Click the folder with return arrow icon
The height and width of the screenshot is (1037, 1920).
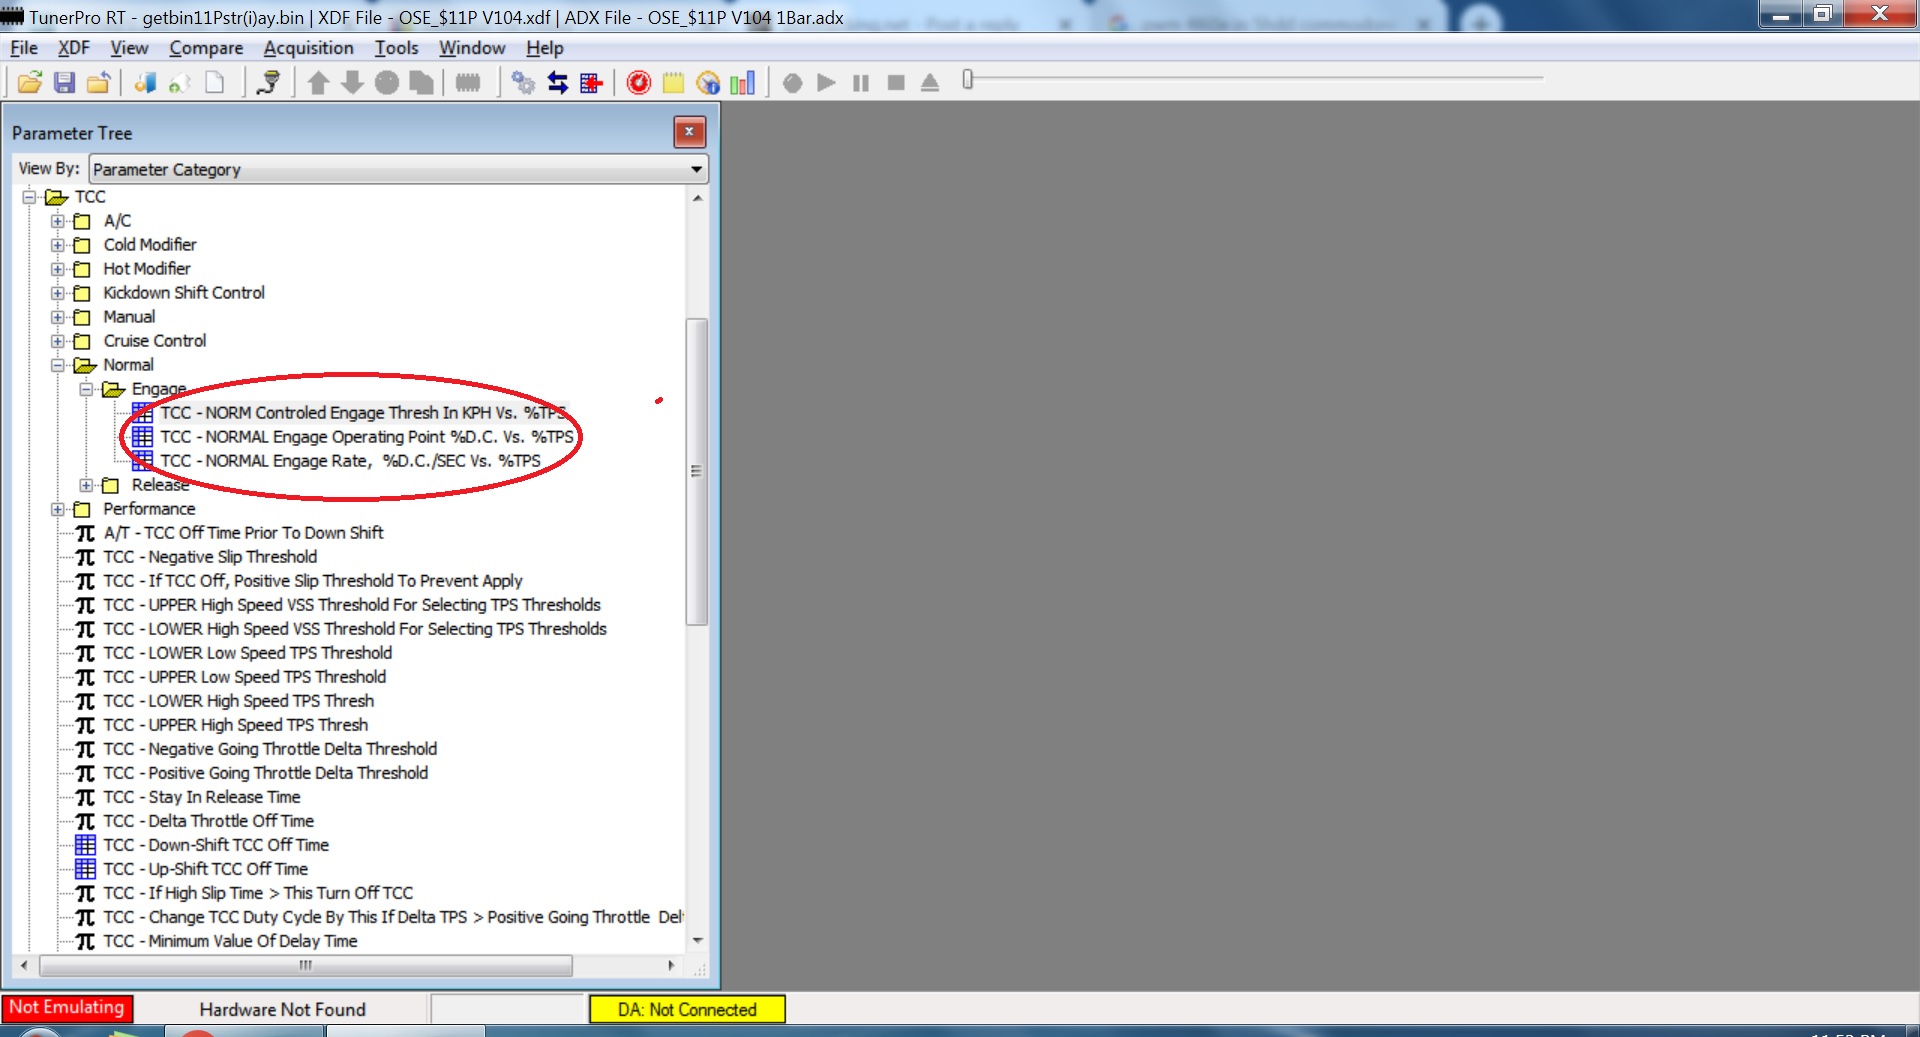coord(98,83)
